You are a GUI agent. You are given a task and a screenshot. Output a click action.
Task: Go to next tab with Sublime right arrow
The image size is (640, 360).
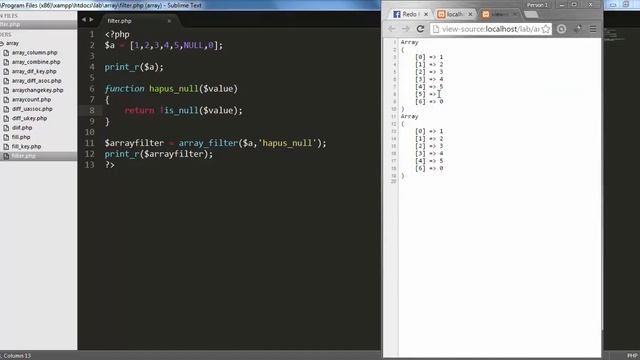[91, 20]
